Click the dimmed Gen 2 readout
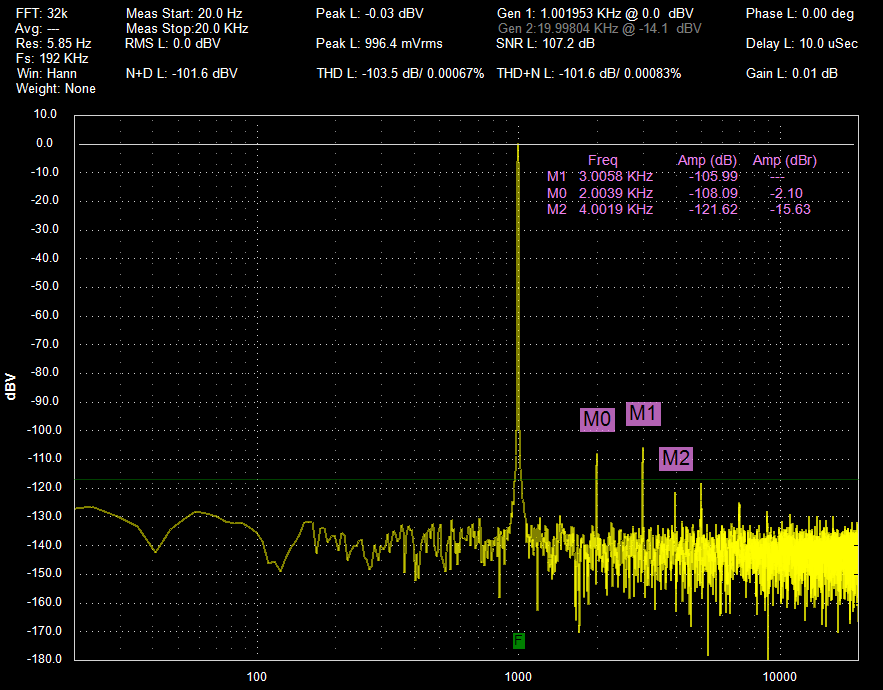Screen dimensions: 883x690 (600, 29)
